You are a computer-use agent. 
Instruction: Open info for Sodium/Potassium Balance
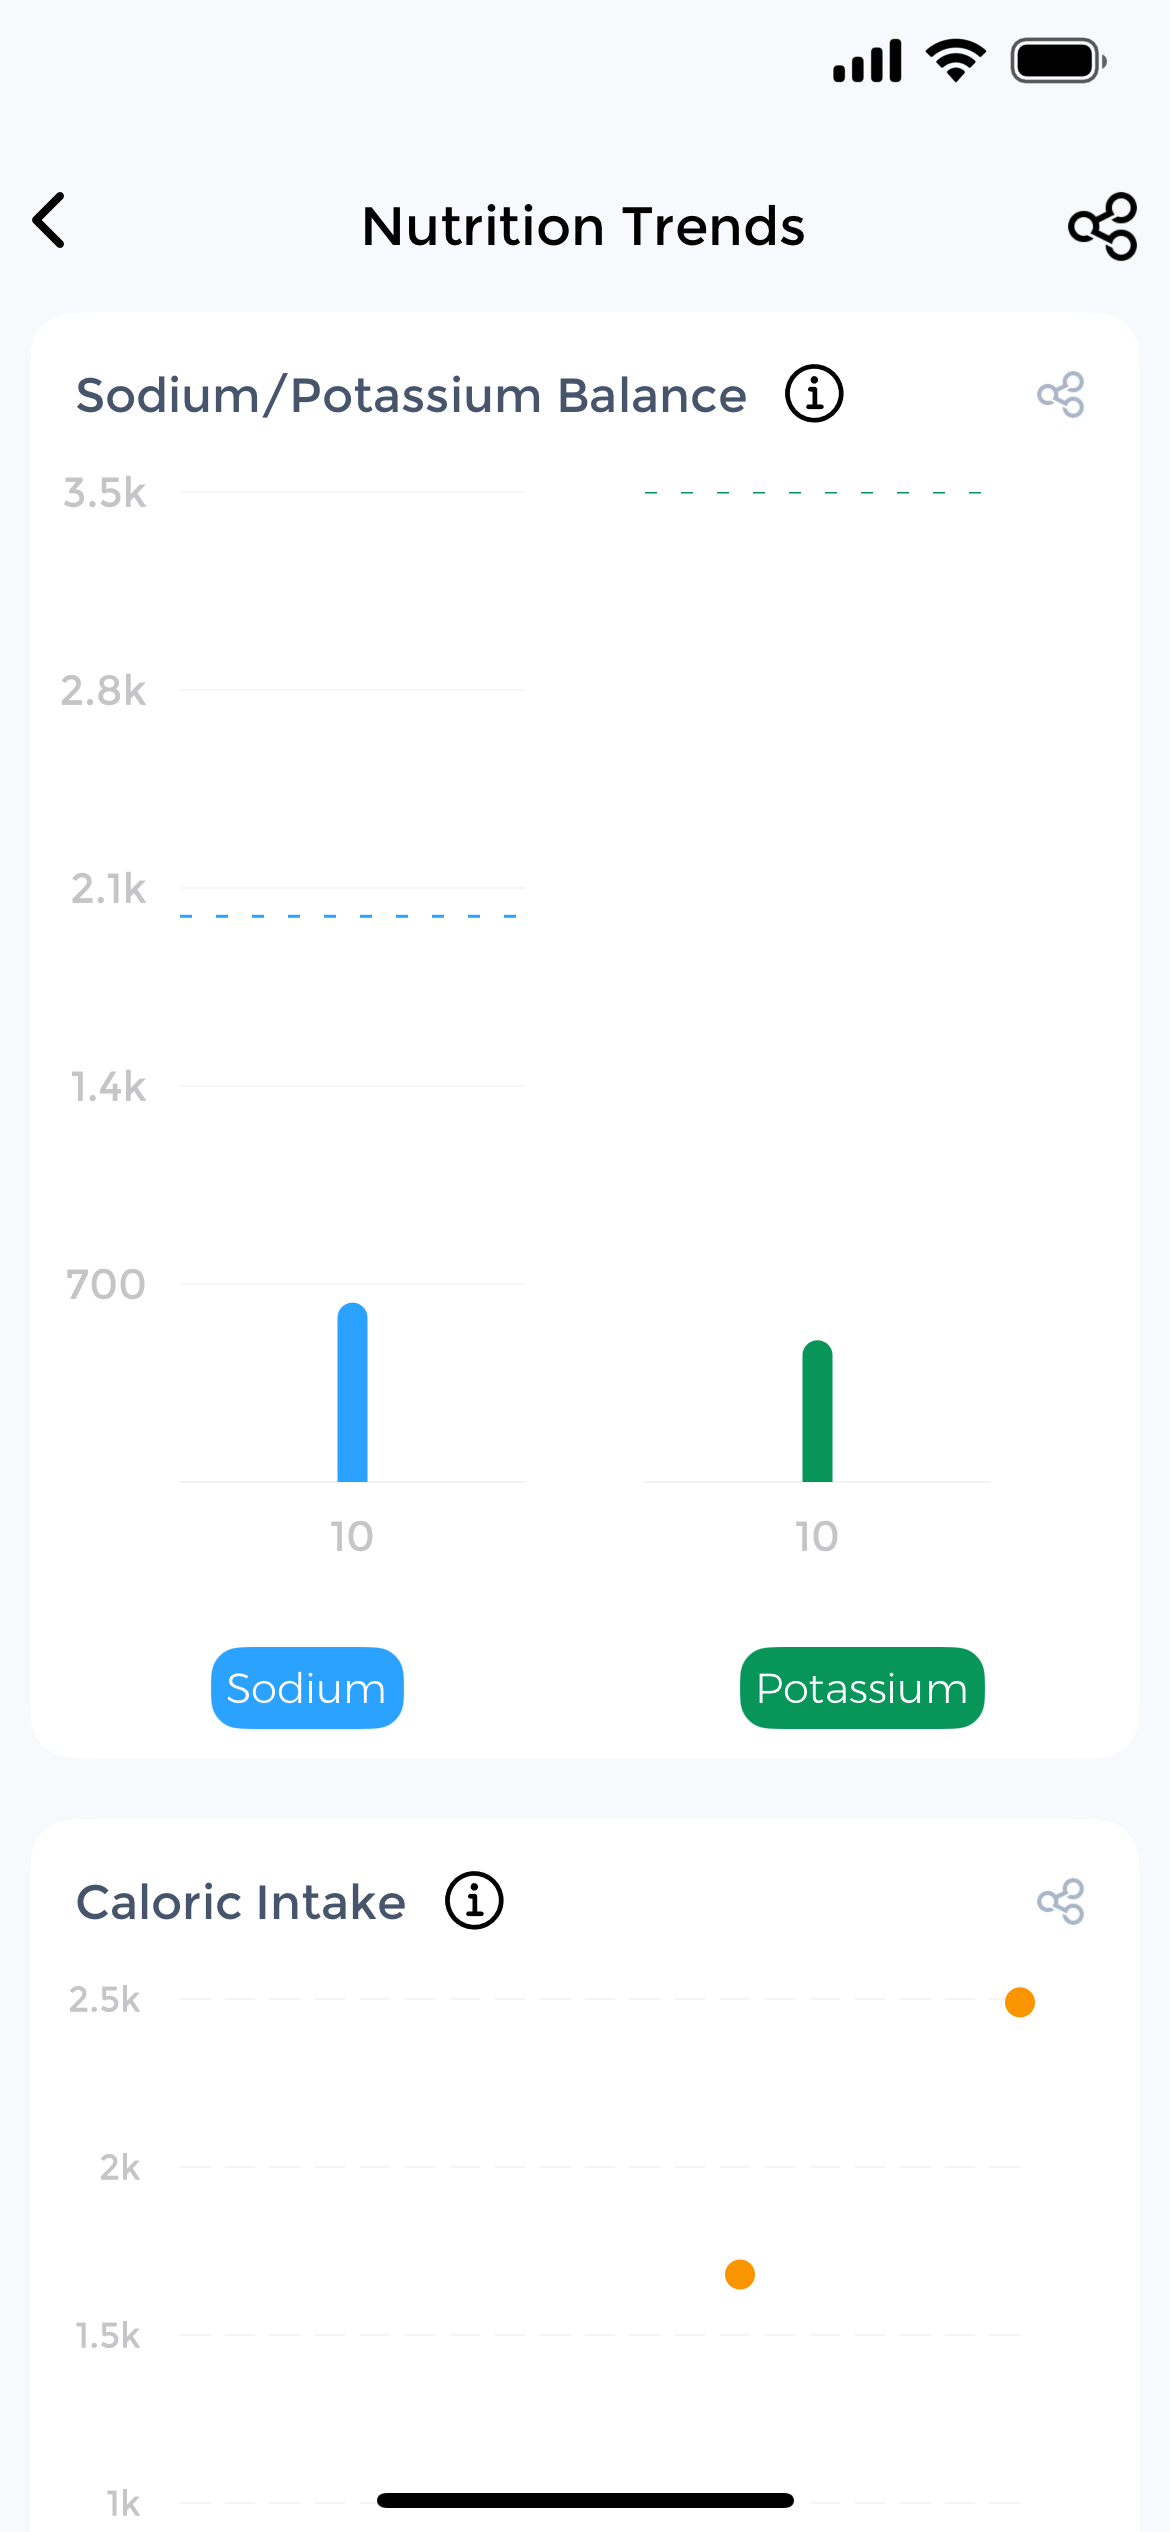tap(814, 394)
